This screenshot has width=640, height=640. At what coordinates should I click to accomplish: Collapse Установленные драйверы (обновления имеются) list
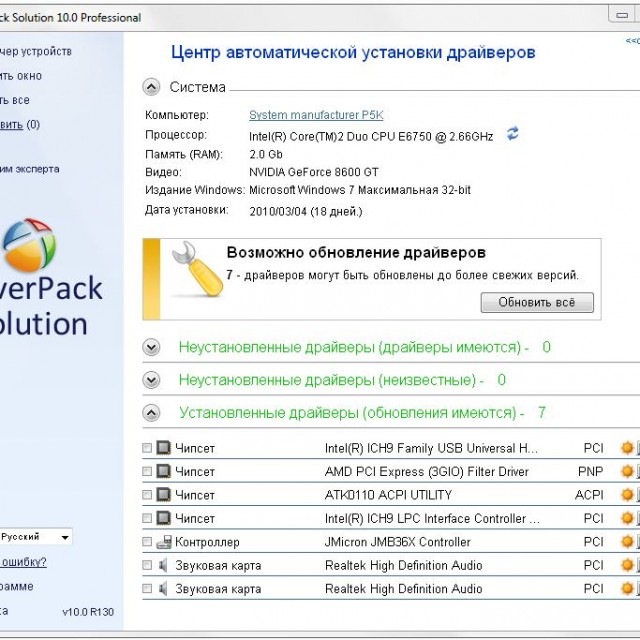pos(151,412)
